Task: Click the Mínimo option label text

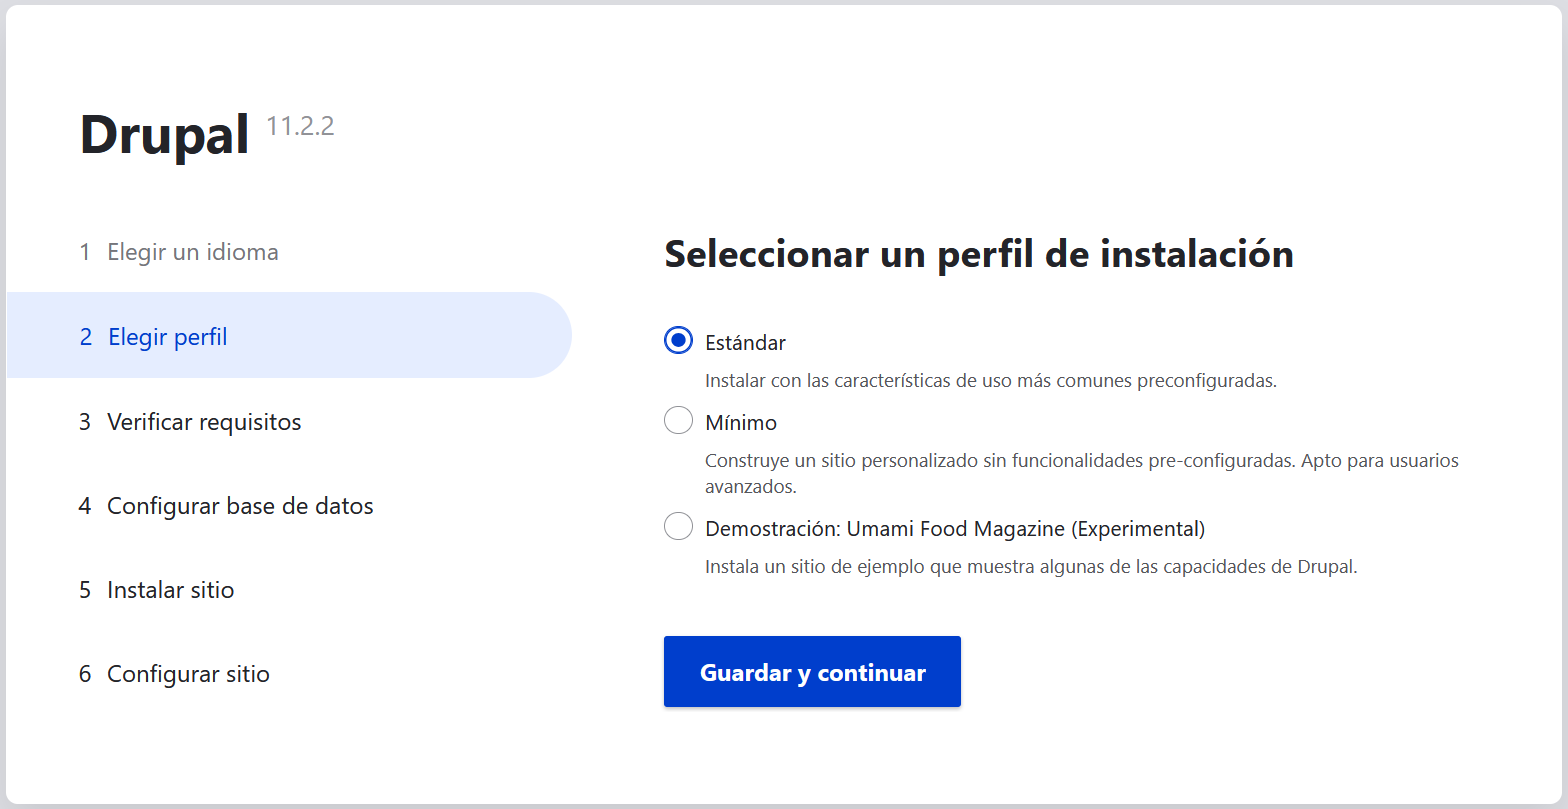Action: 741,423
